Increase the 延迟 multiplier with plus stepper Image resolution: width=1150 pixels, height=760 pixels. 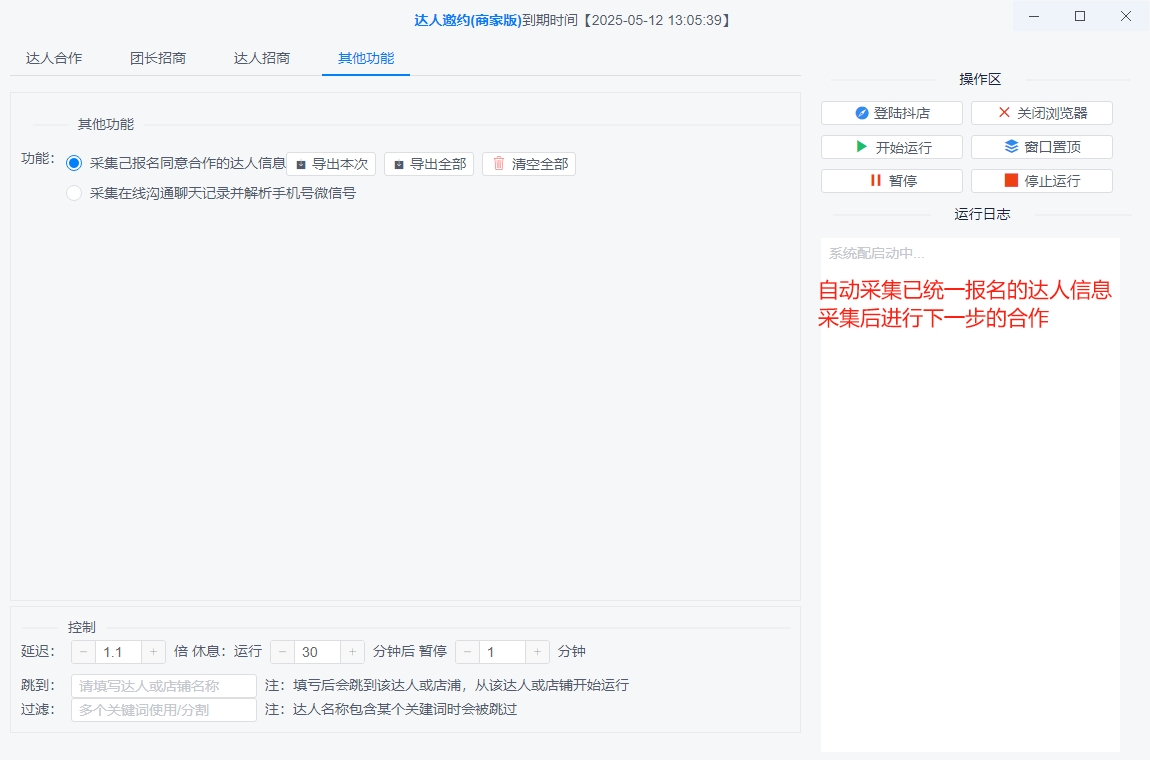pos(152,651)
